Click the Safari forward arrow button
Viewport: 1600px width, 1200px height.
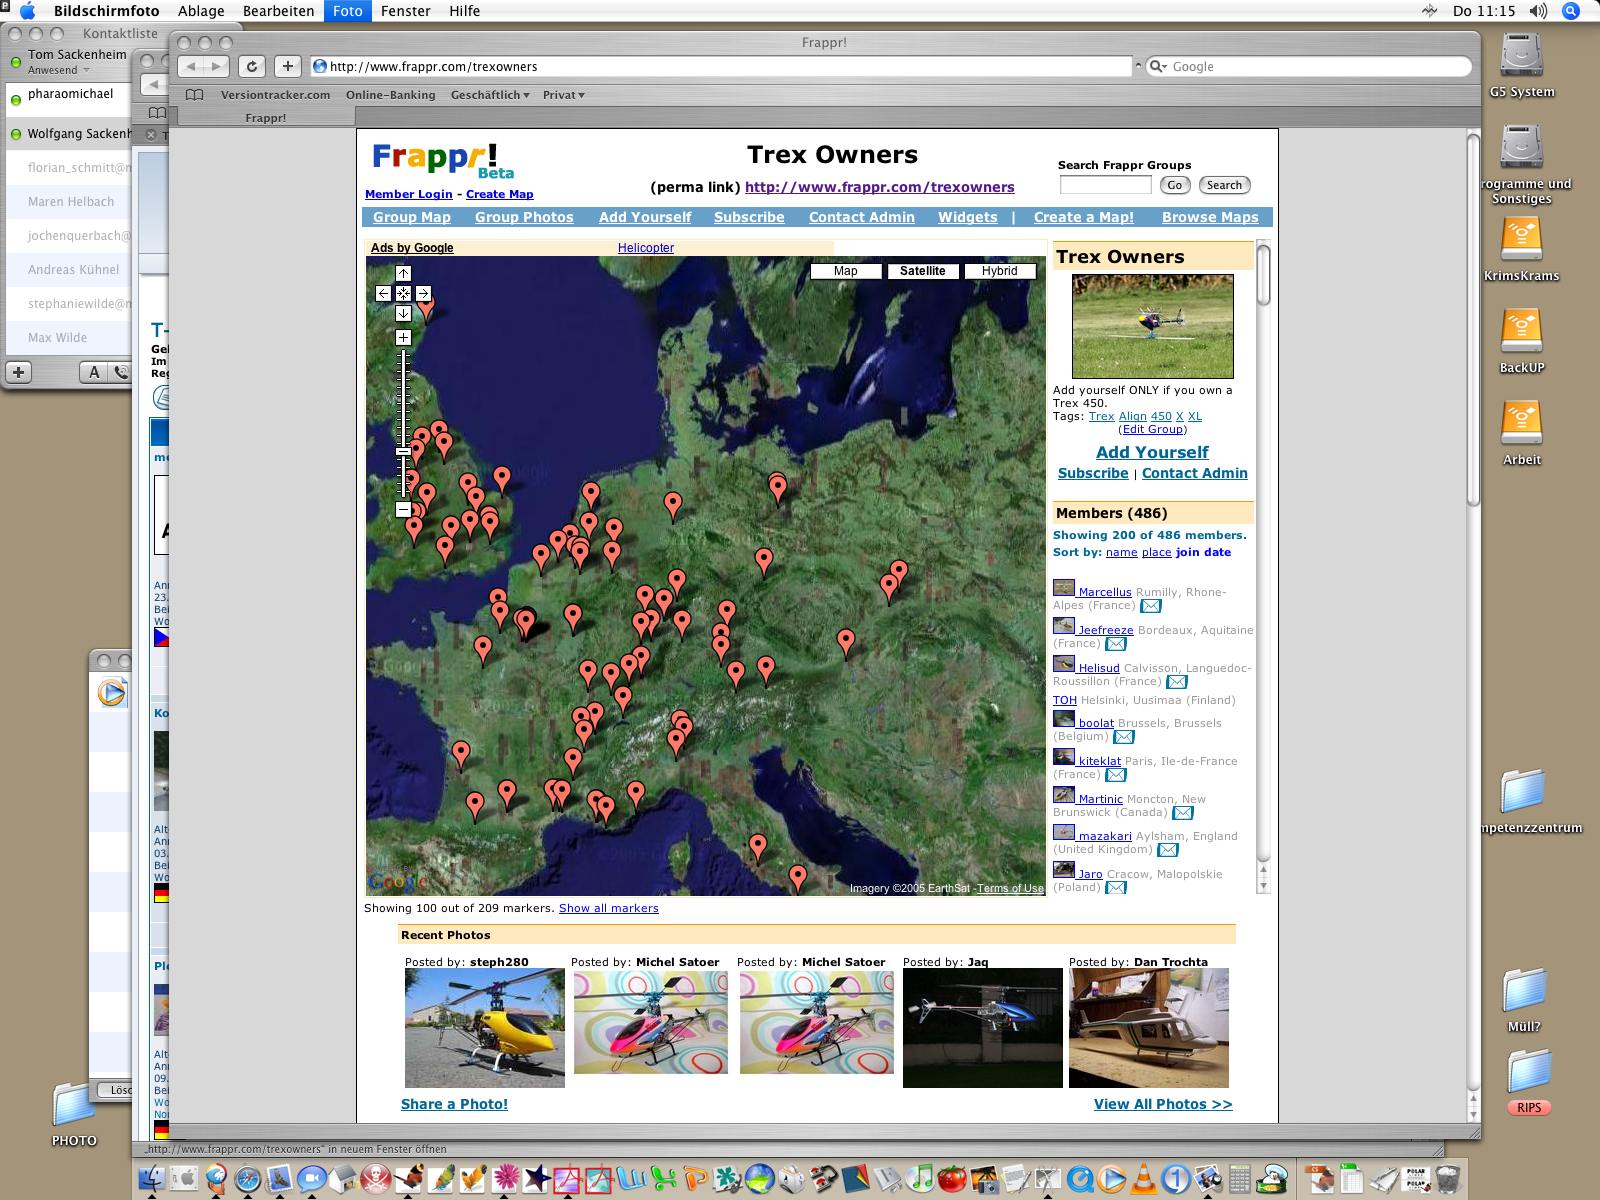pyautogui.click(x=217, y=66)
